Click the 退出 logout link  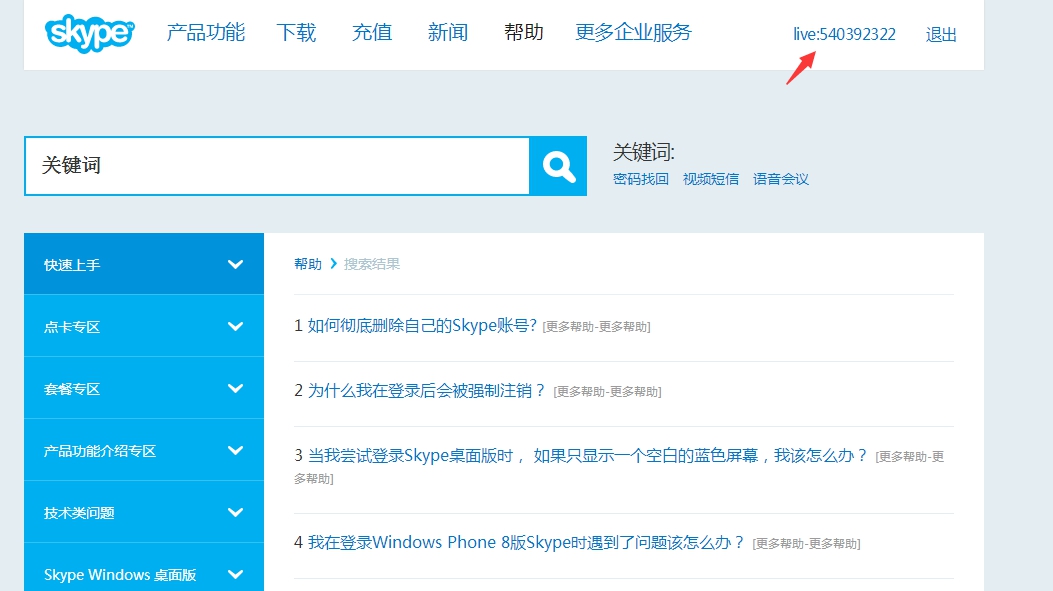click(940, 33)
